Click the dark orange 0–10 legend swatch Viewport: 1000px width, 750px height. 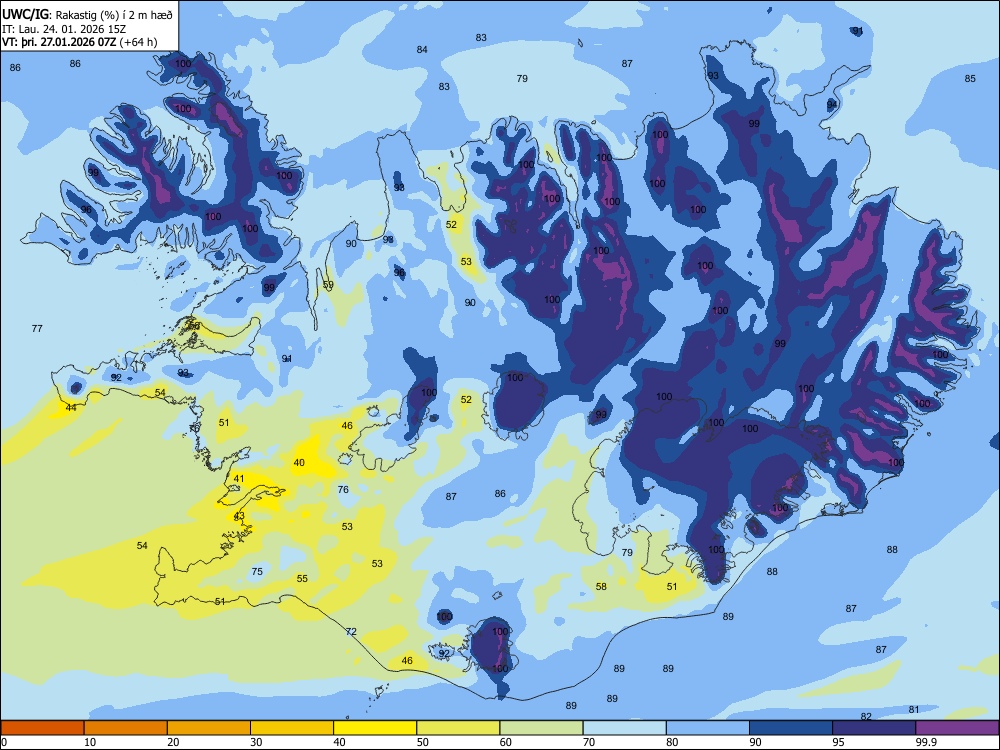[x=42, y=728]
